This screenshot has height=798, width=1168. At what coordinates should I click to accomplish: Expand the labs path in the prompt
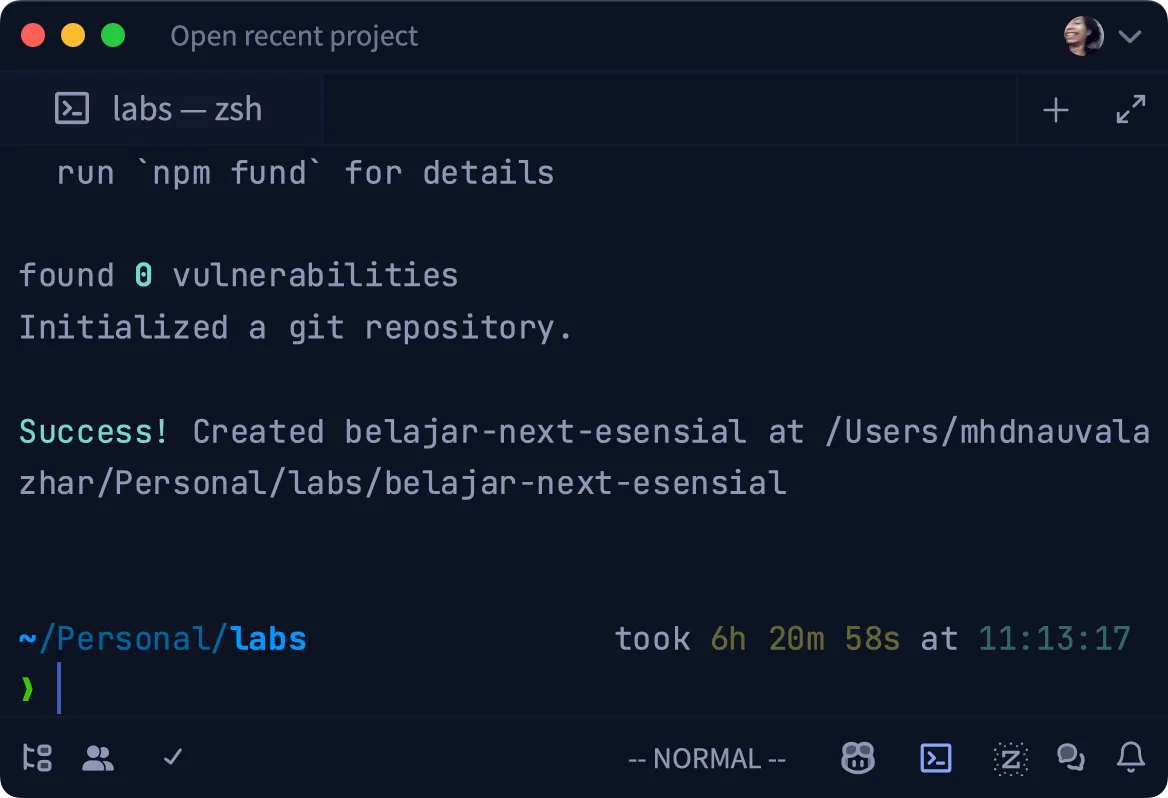point(268,638)
